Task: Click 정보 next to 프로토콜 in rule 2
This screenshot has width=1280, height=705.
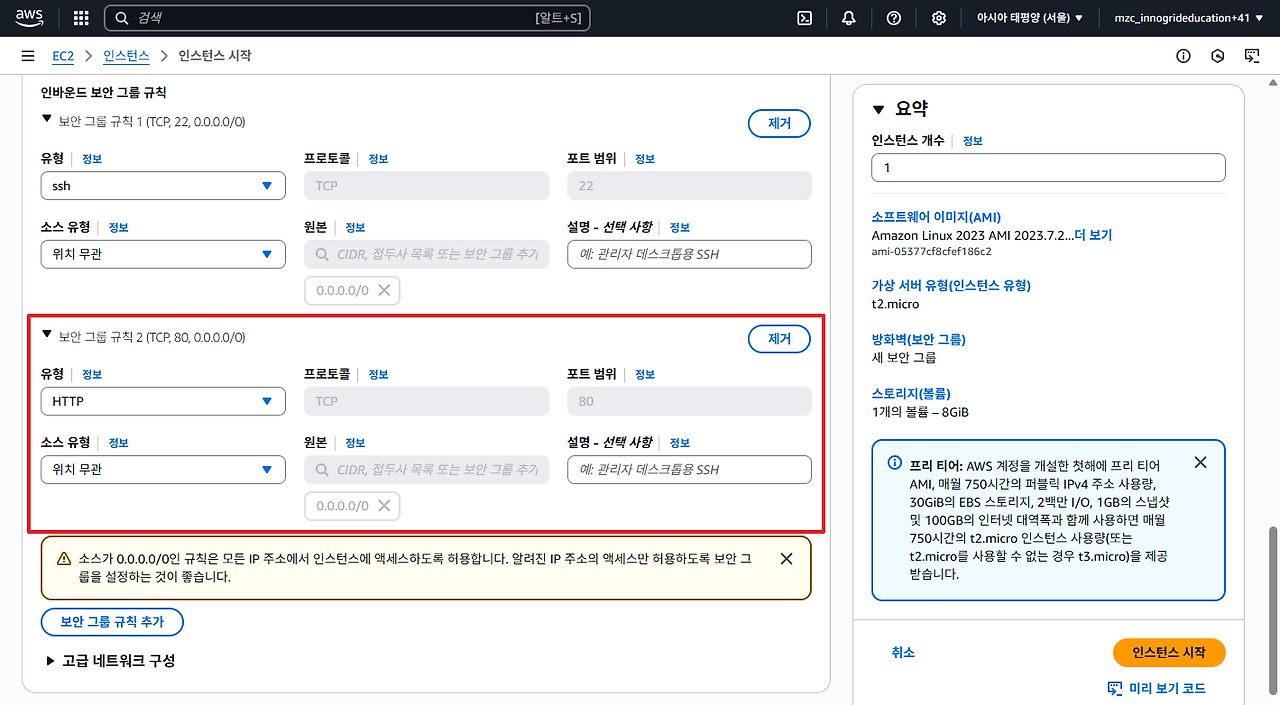Action: coord(378,374)
